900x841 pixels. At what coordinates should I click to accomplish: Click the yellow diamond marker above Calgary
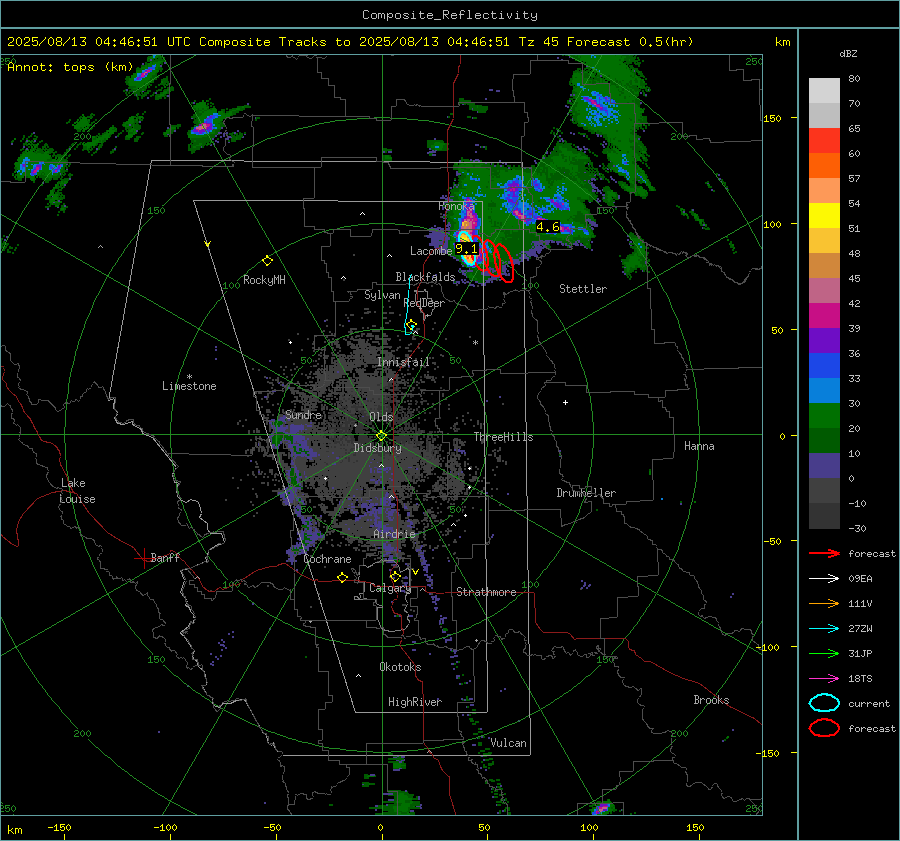(x=395, y=576)
